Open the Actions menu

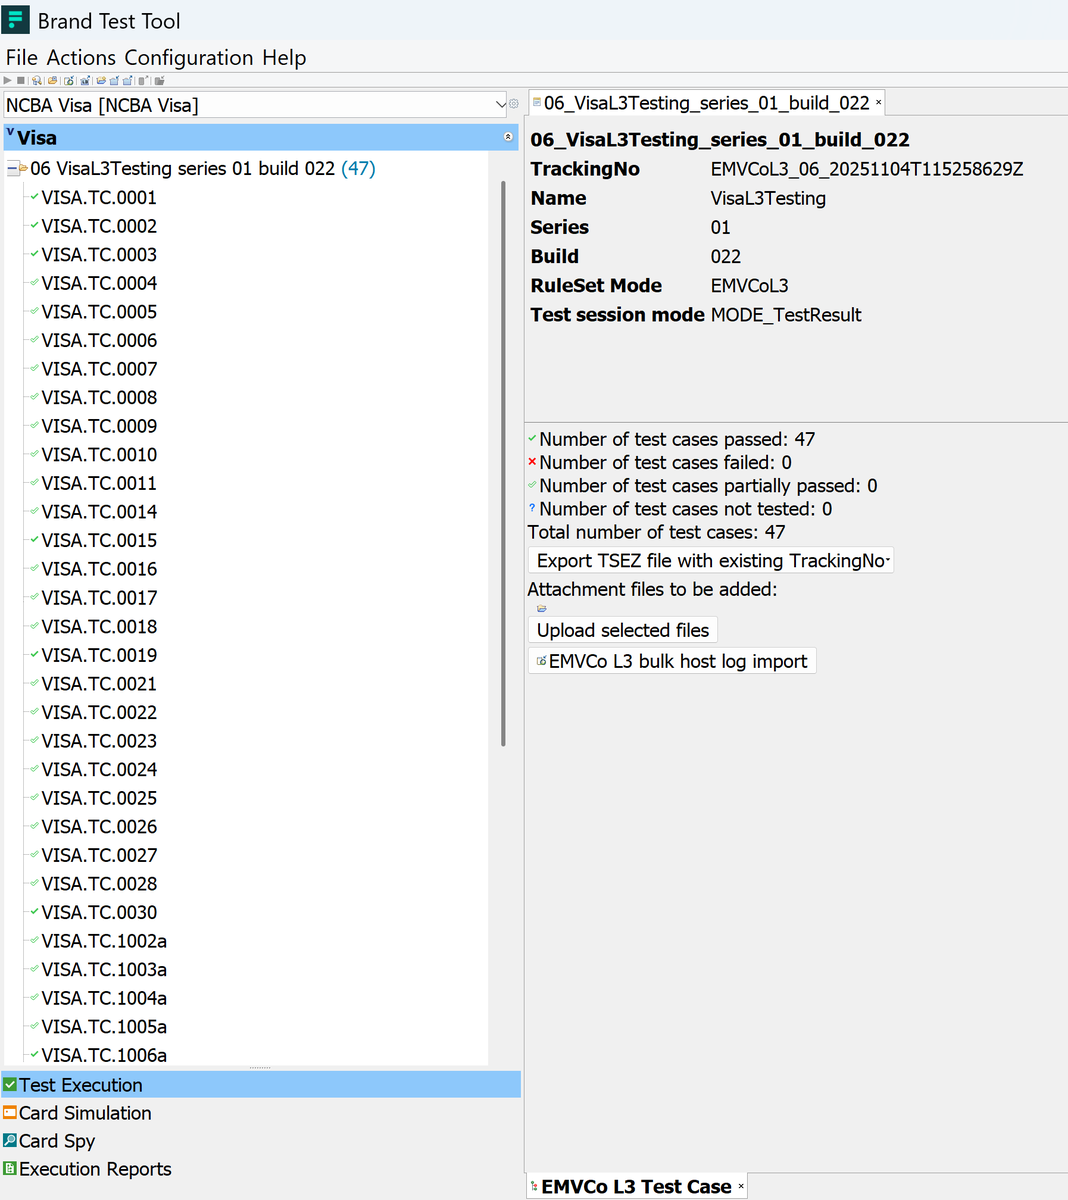click(x=81, y=57)
